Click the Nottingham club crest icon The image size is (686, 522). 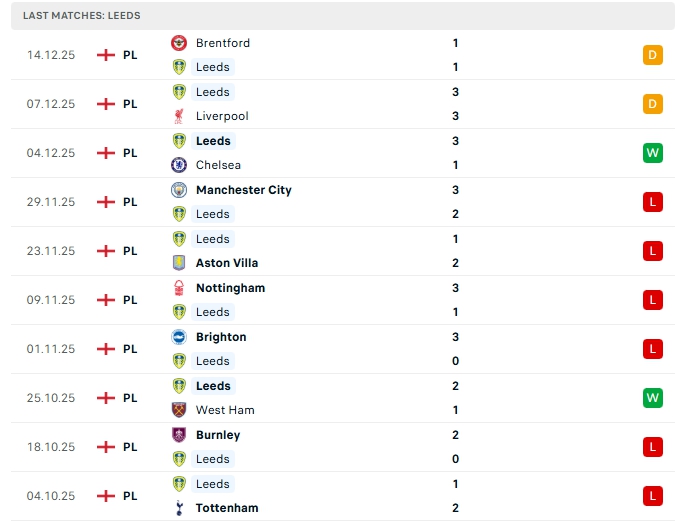pyautogui.click(x=179, y=288)
